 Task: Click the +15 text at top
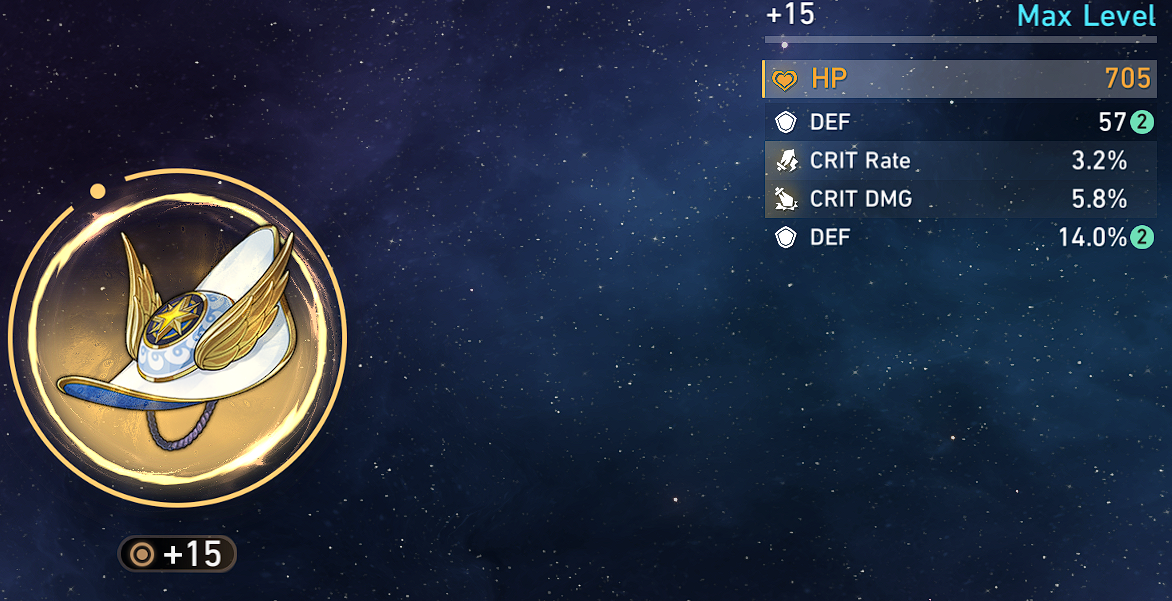(x=790, y=14)
